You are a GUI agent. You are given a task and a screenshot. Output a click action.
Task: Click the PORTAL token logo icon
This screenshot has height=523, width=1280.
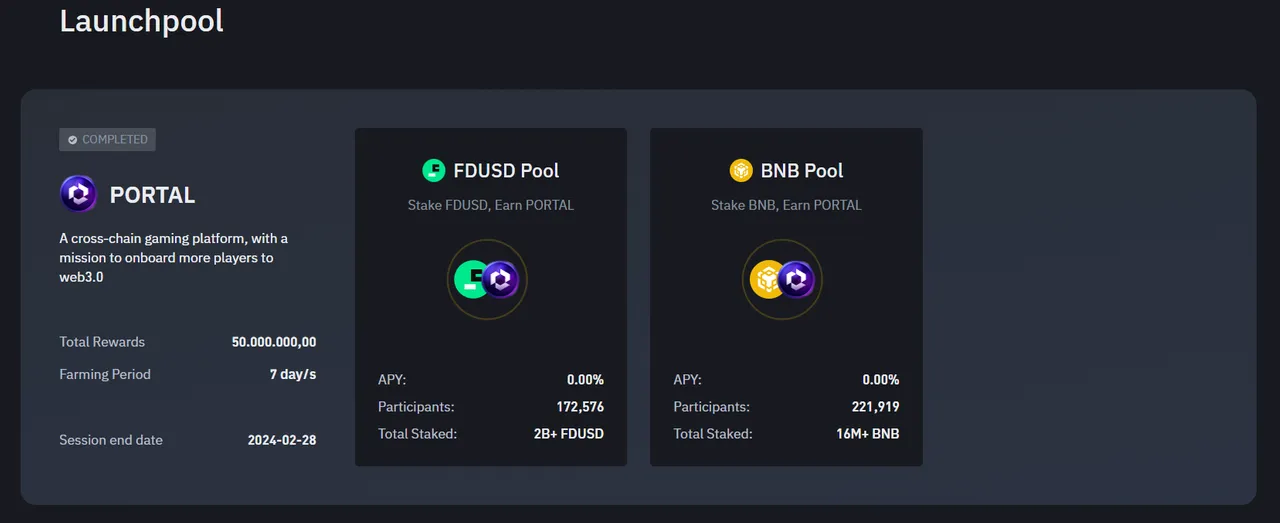coord(78,194)
